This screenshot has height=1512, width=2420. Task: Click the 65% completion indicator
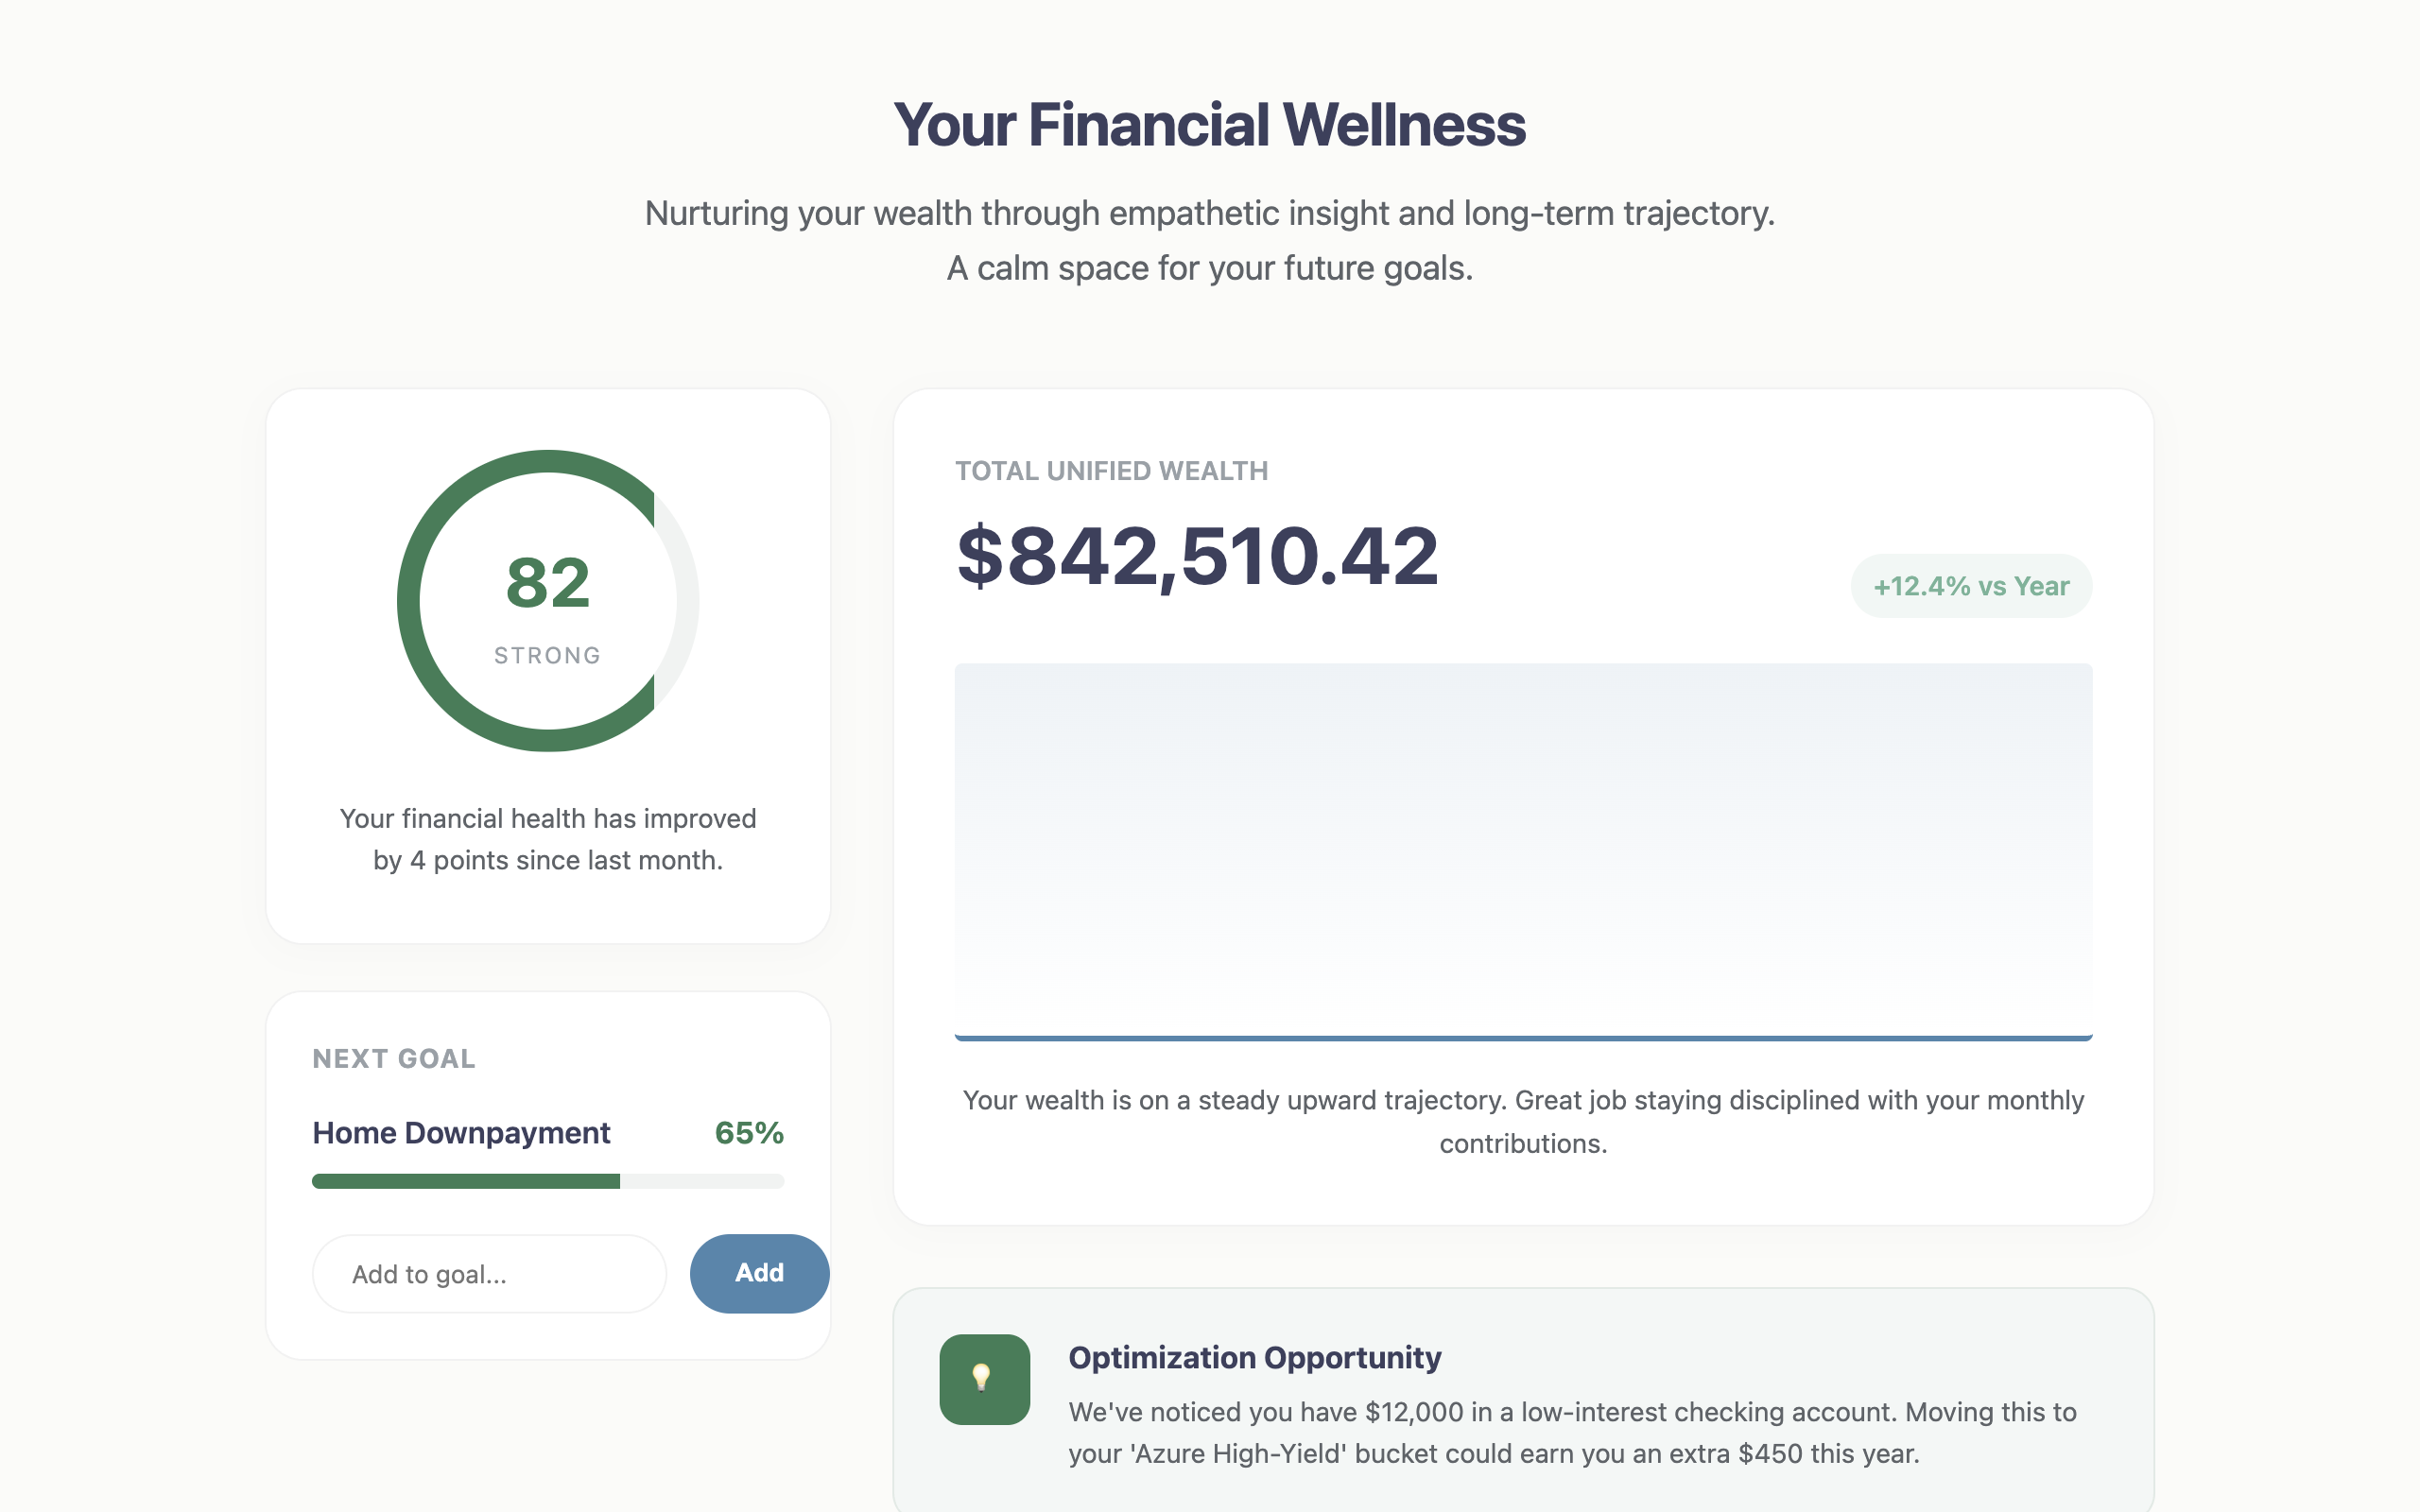pyautogui.click(x=749, y=1133)
